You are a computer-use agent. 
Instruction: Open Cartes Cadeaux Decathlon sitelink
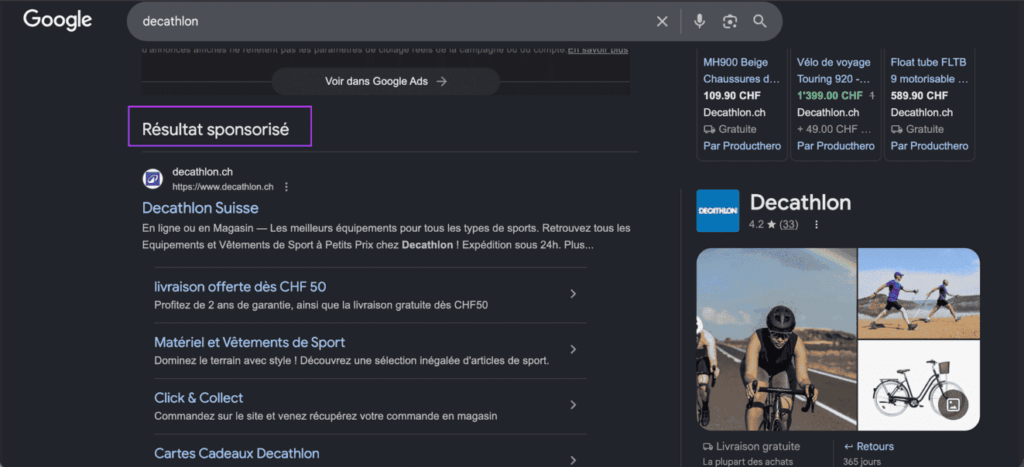[237, 453]
